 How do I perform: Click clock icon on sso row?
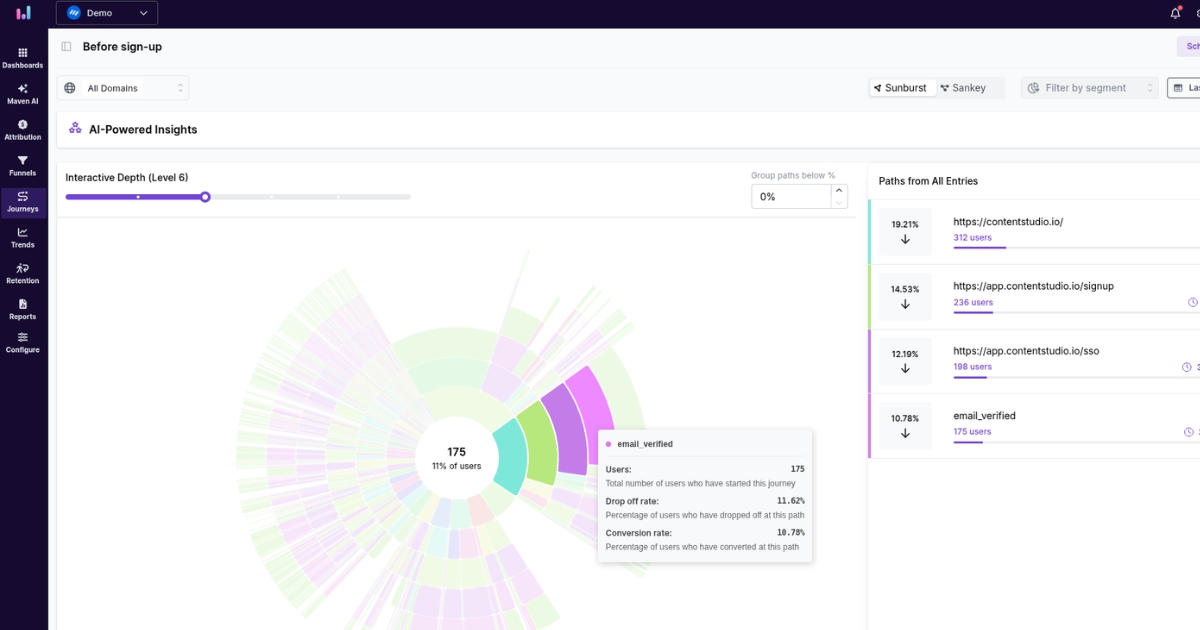(1187, 367)
